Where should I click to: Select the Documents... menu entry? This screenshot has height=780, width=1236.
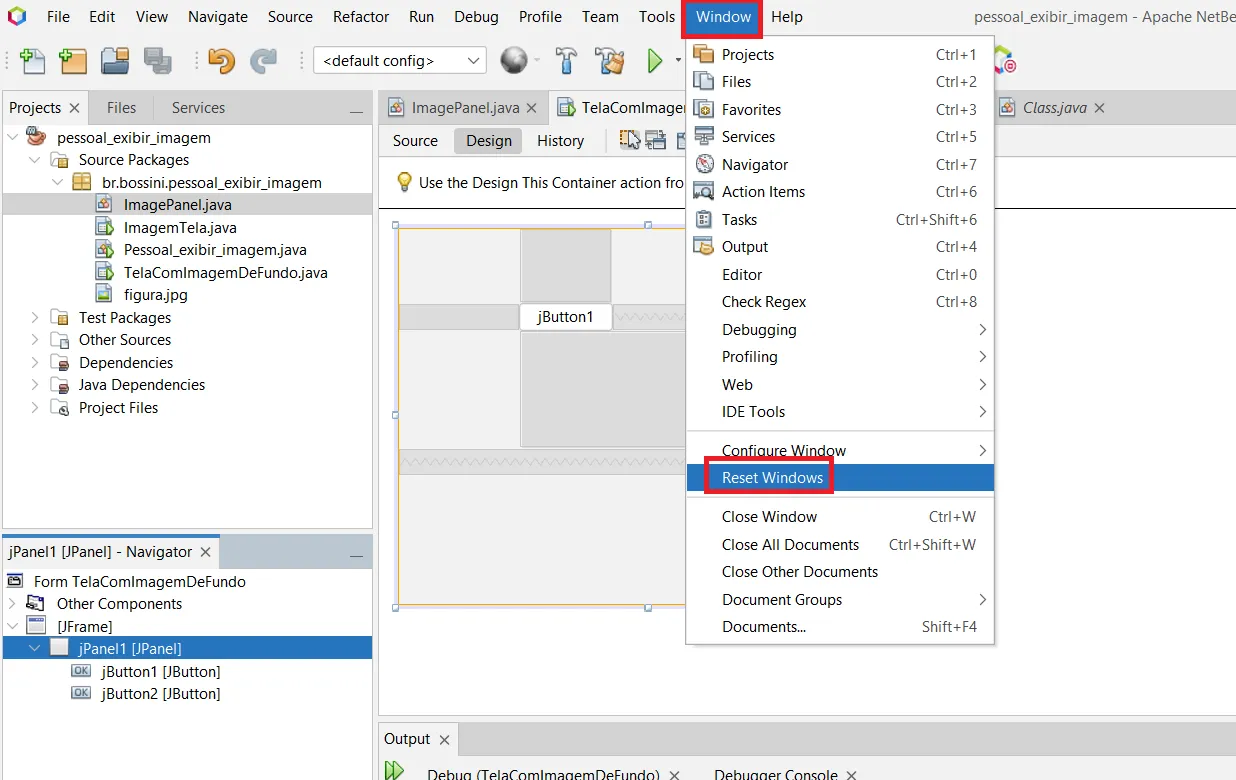click(840, 626)
